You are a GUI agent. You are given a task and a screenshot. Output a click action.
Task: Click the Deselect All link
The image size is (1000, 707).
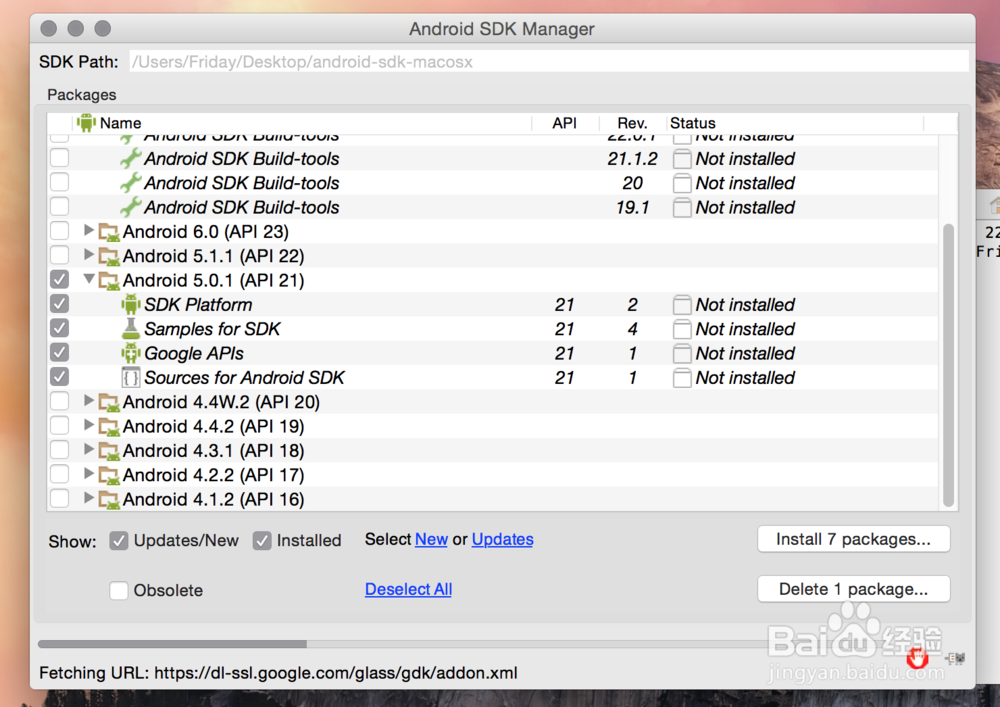(408, 589)
